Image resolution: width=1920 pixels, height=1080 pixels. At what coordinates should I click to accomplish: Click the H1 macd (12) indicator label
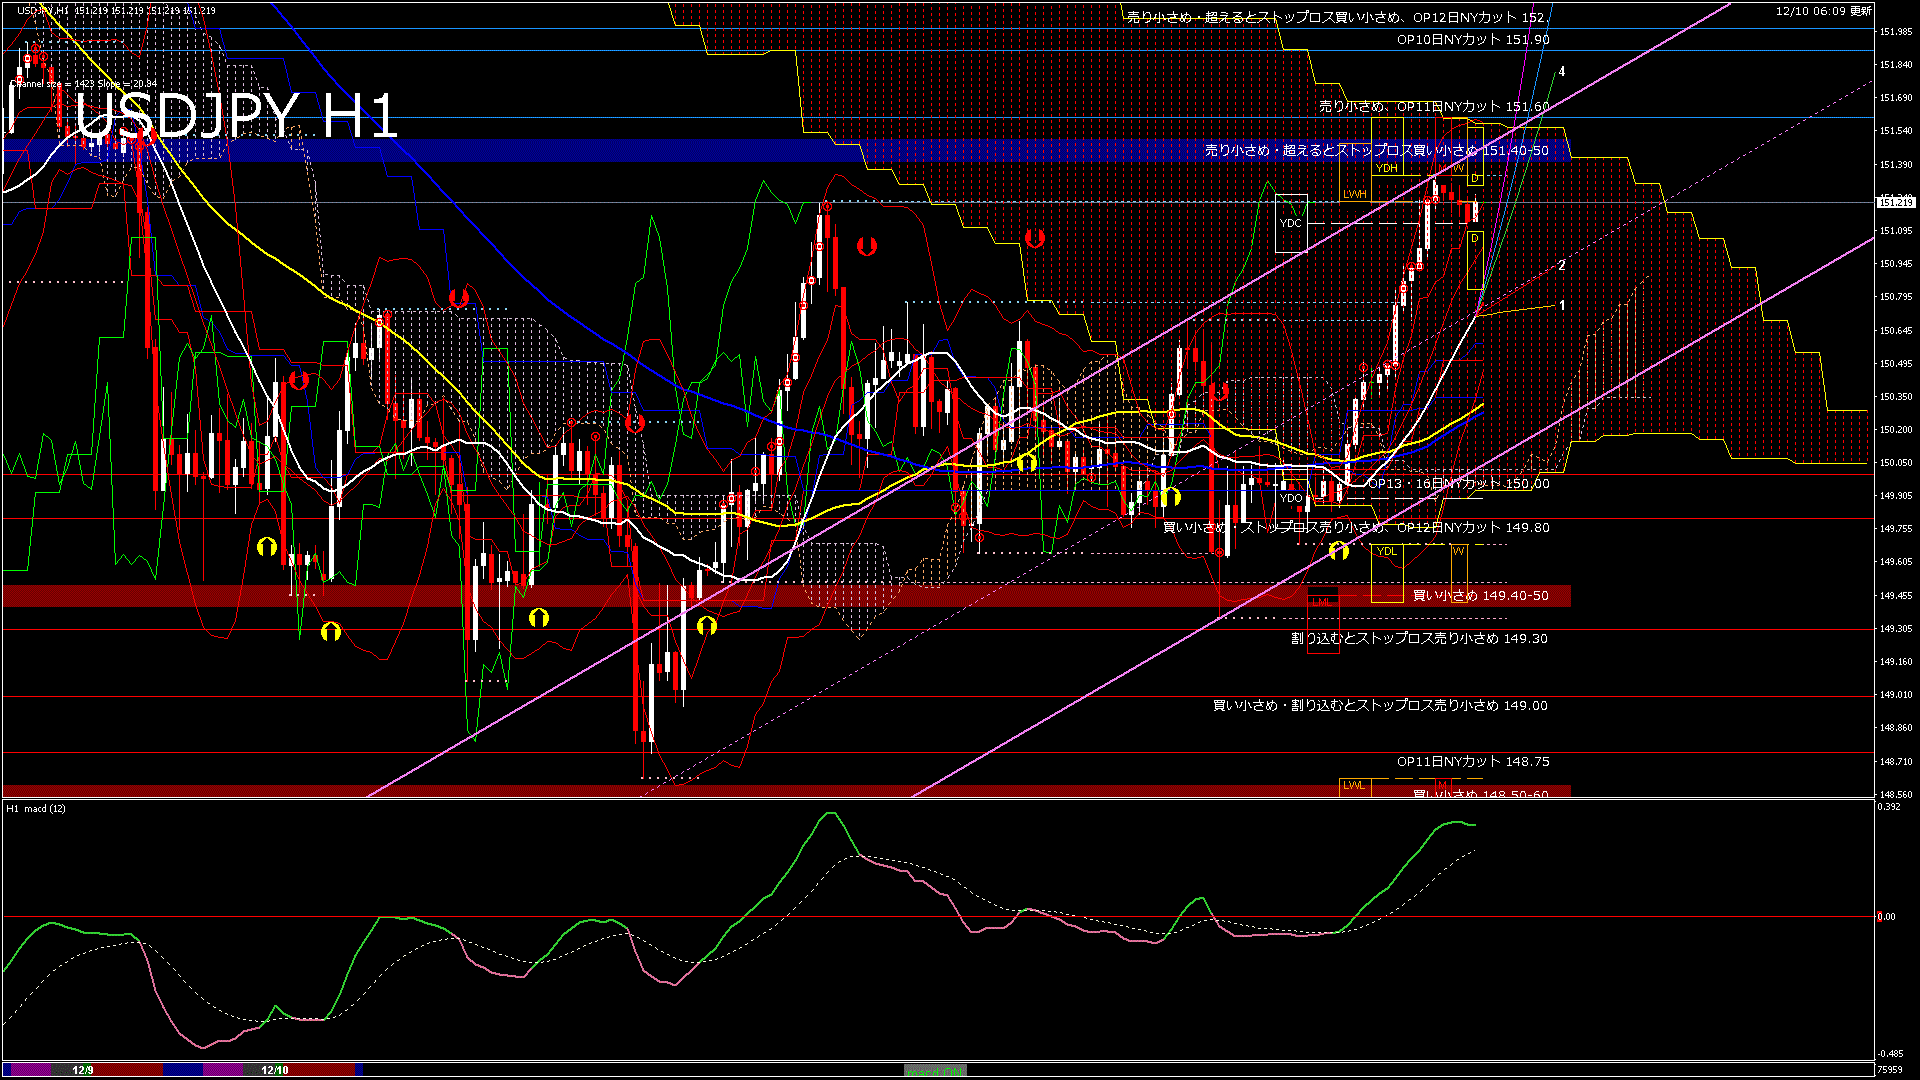tap(36, 808)
